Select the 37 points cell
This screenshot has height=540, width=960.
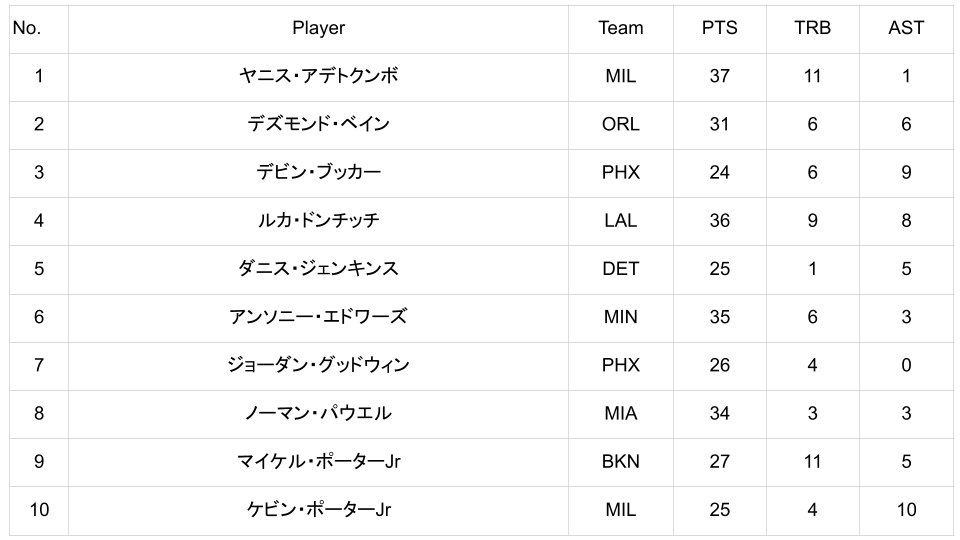(x=719, y=76)
